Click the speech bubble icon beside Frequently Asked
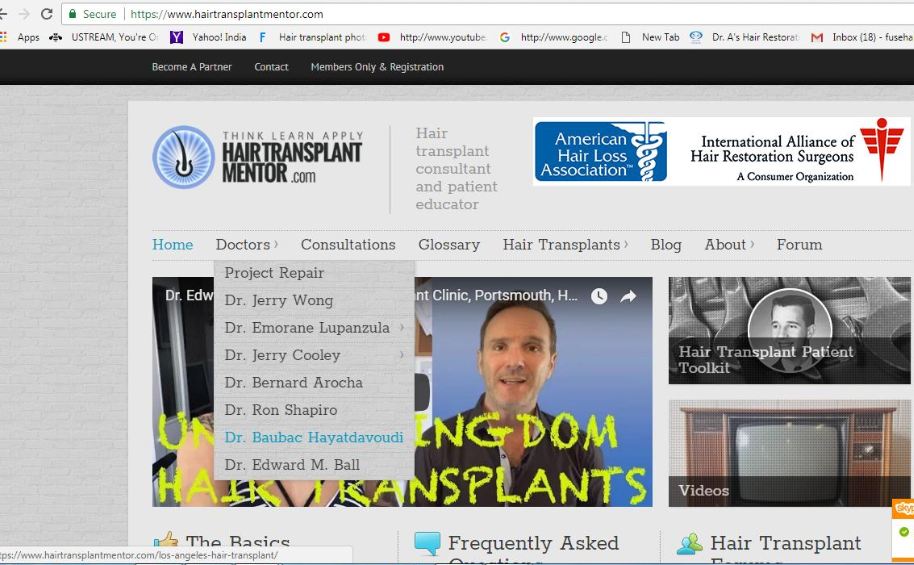914x565 pixels. coord(427,542)
